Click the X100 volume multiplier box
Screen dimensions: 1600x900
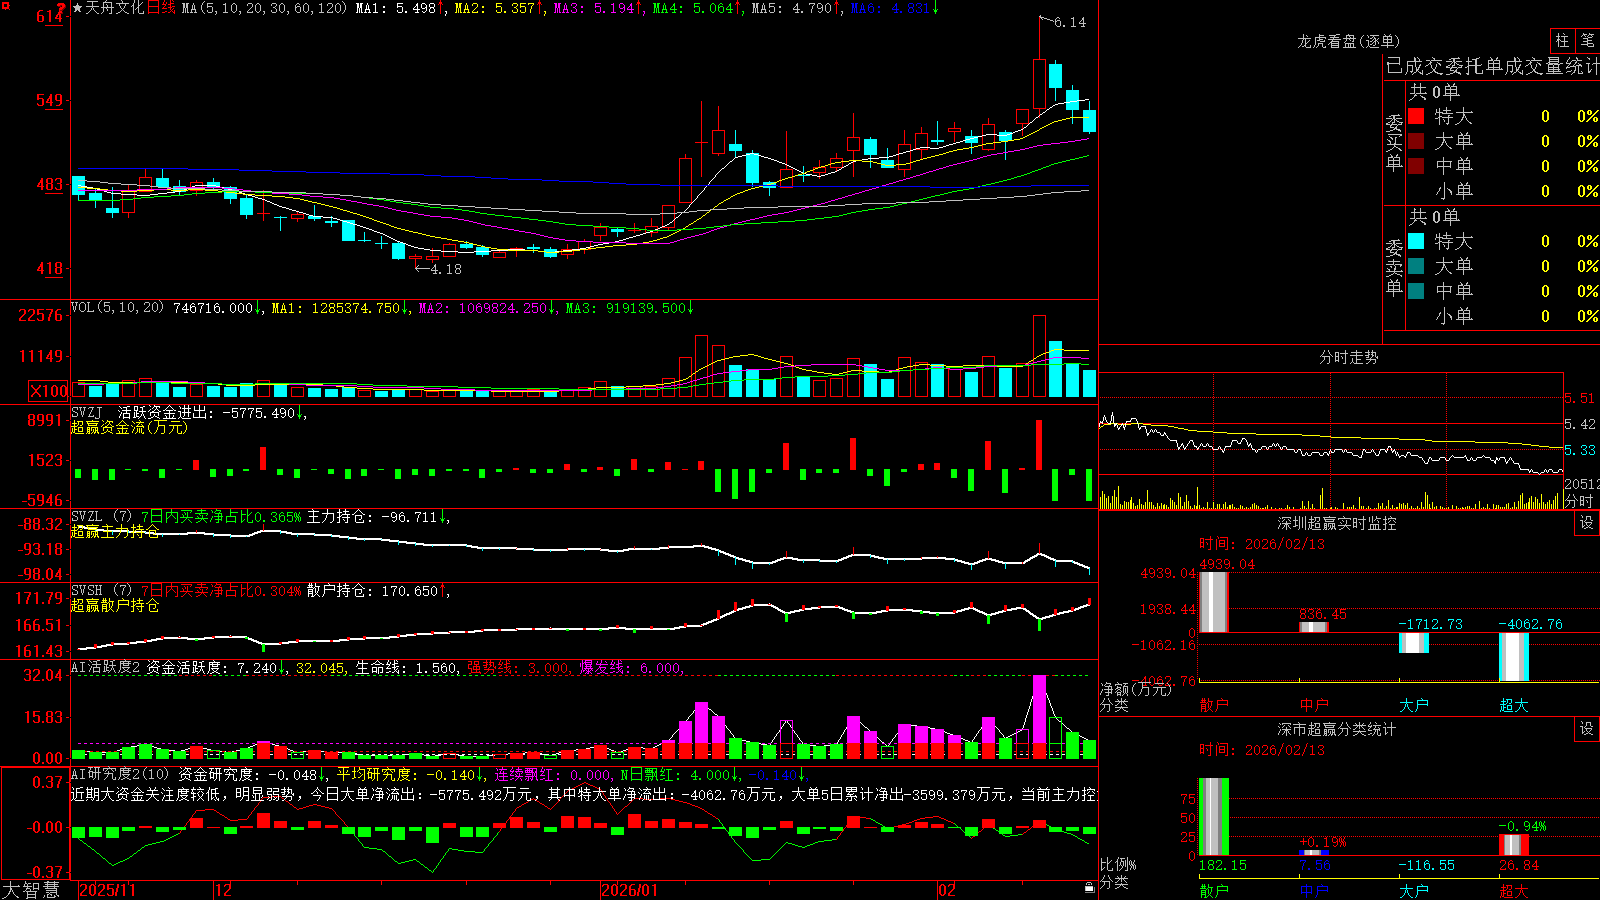pyautogui.click(x=48, y=391)
